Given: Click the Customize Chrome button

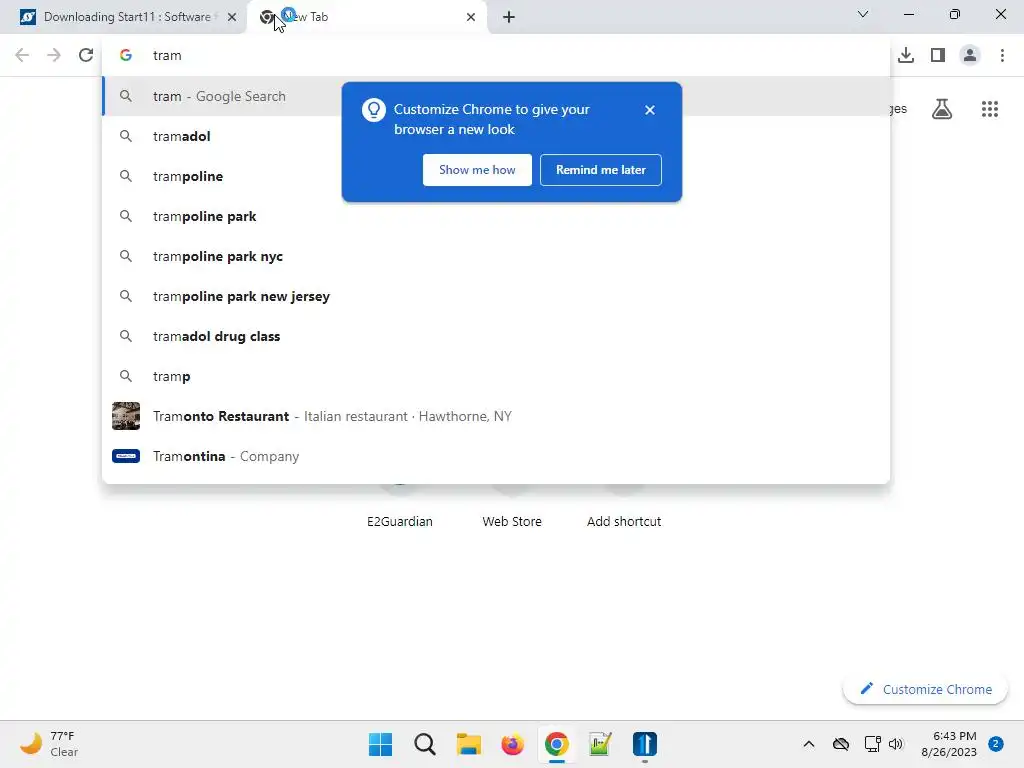Looking at the screenshot, I should click(925, 690).
